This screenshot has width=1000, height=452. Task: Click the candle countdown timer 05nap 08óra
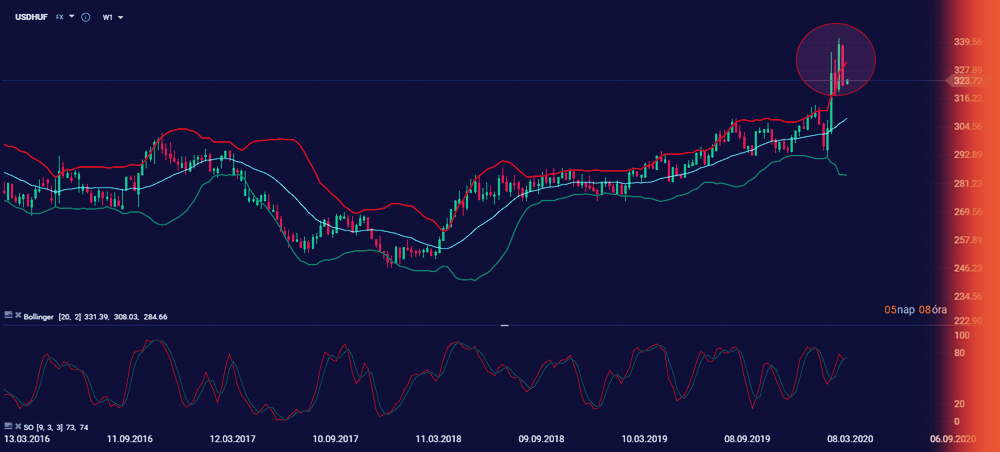point(915,309)
